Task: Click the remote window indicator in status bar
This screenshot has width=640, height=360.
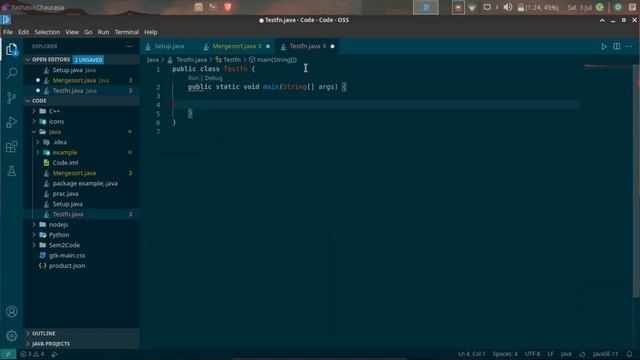Action: 8,354
